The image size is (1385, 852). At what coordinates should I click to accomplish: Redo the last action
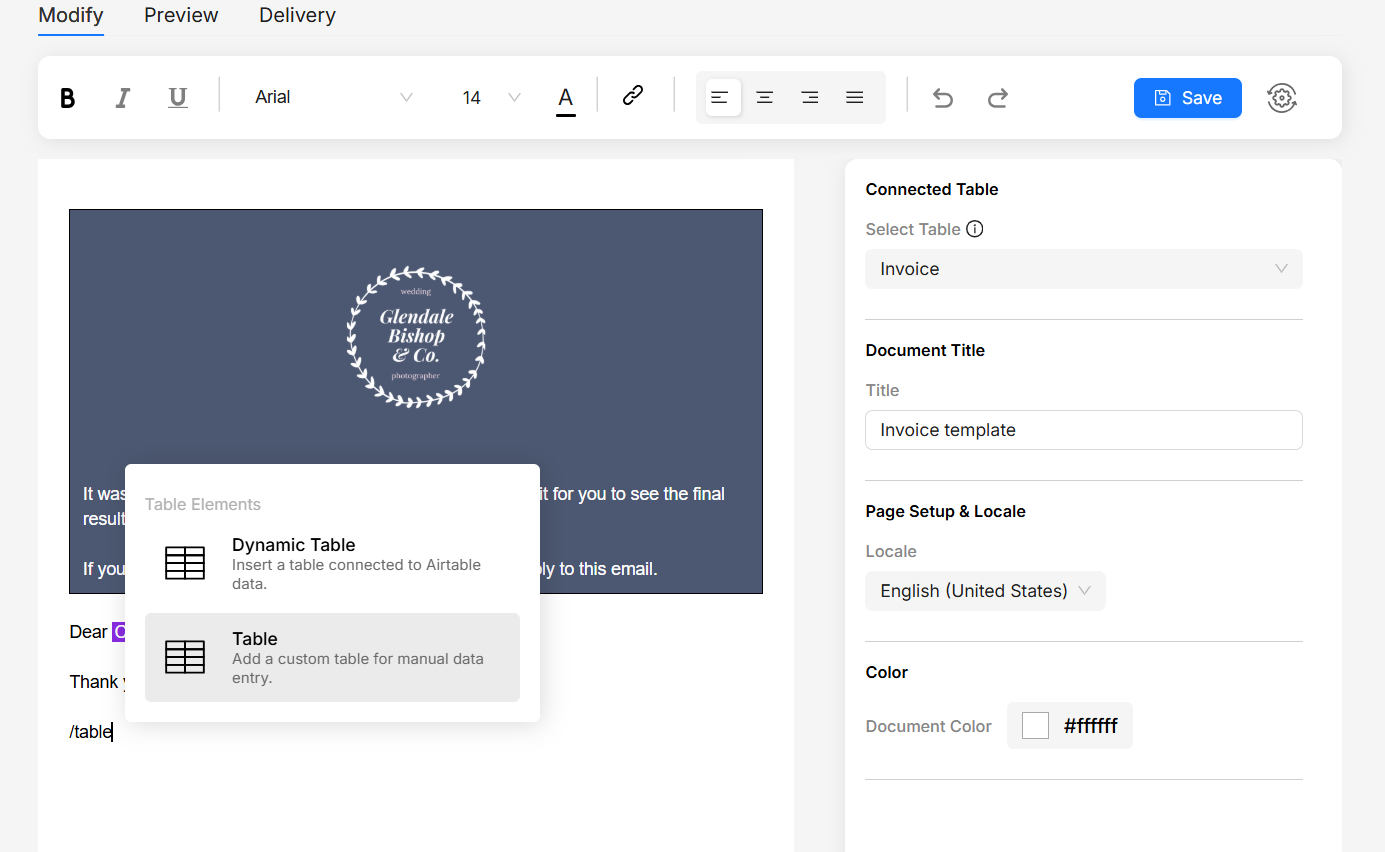(997, 97)
